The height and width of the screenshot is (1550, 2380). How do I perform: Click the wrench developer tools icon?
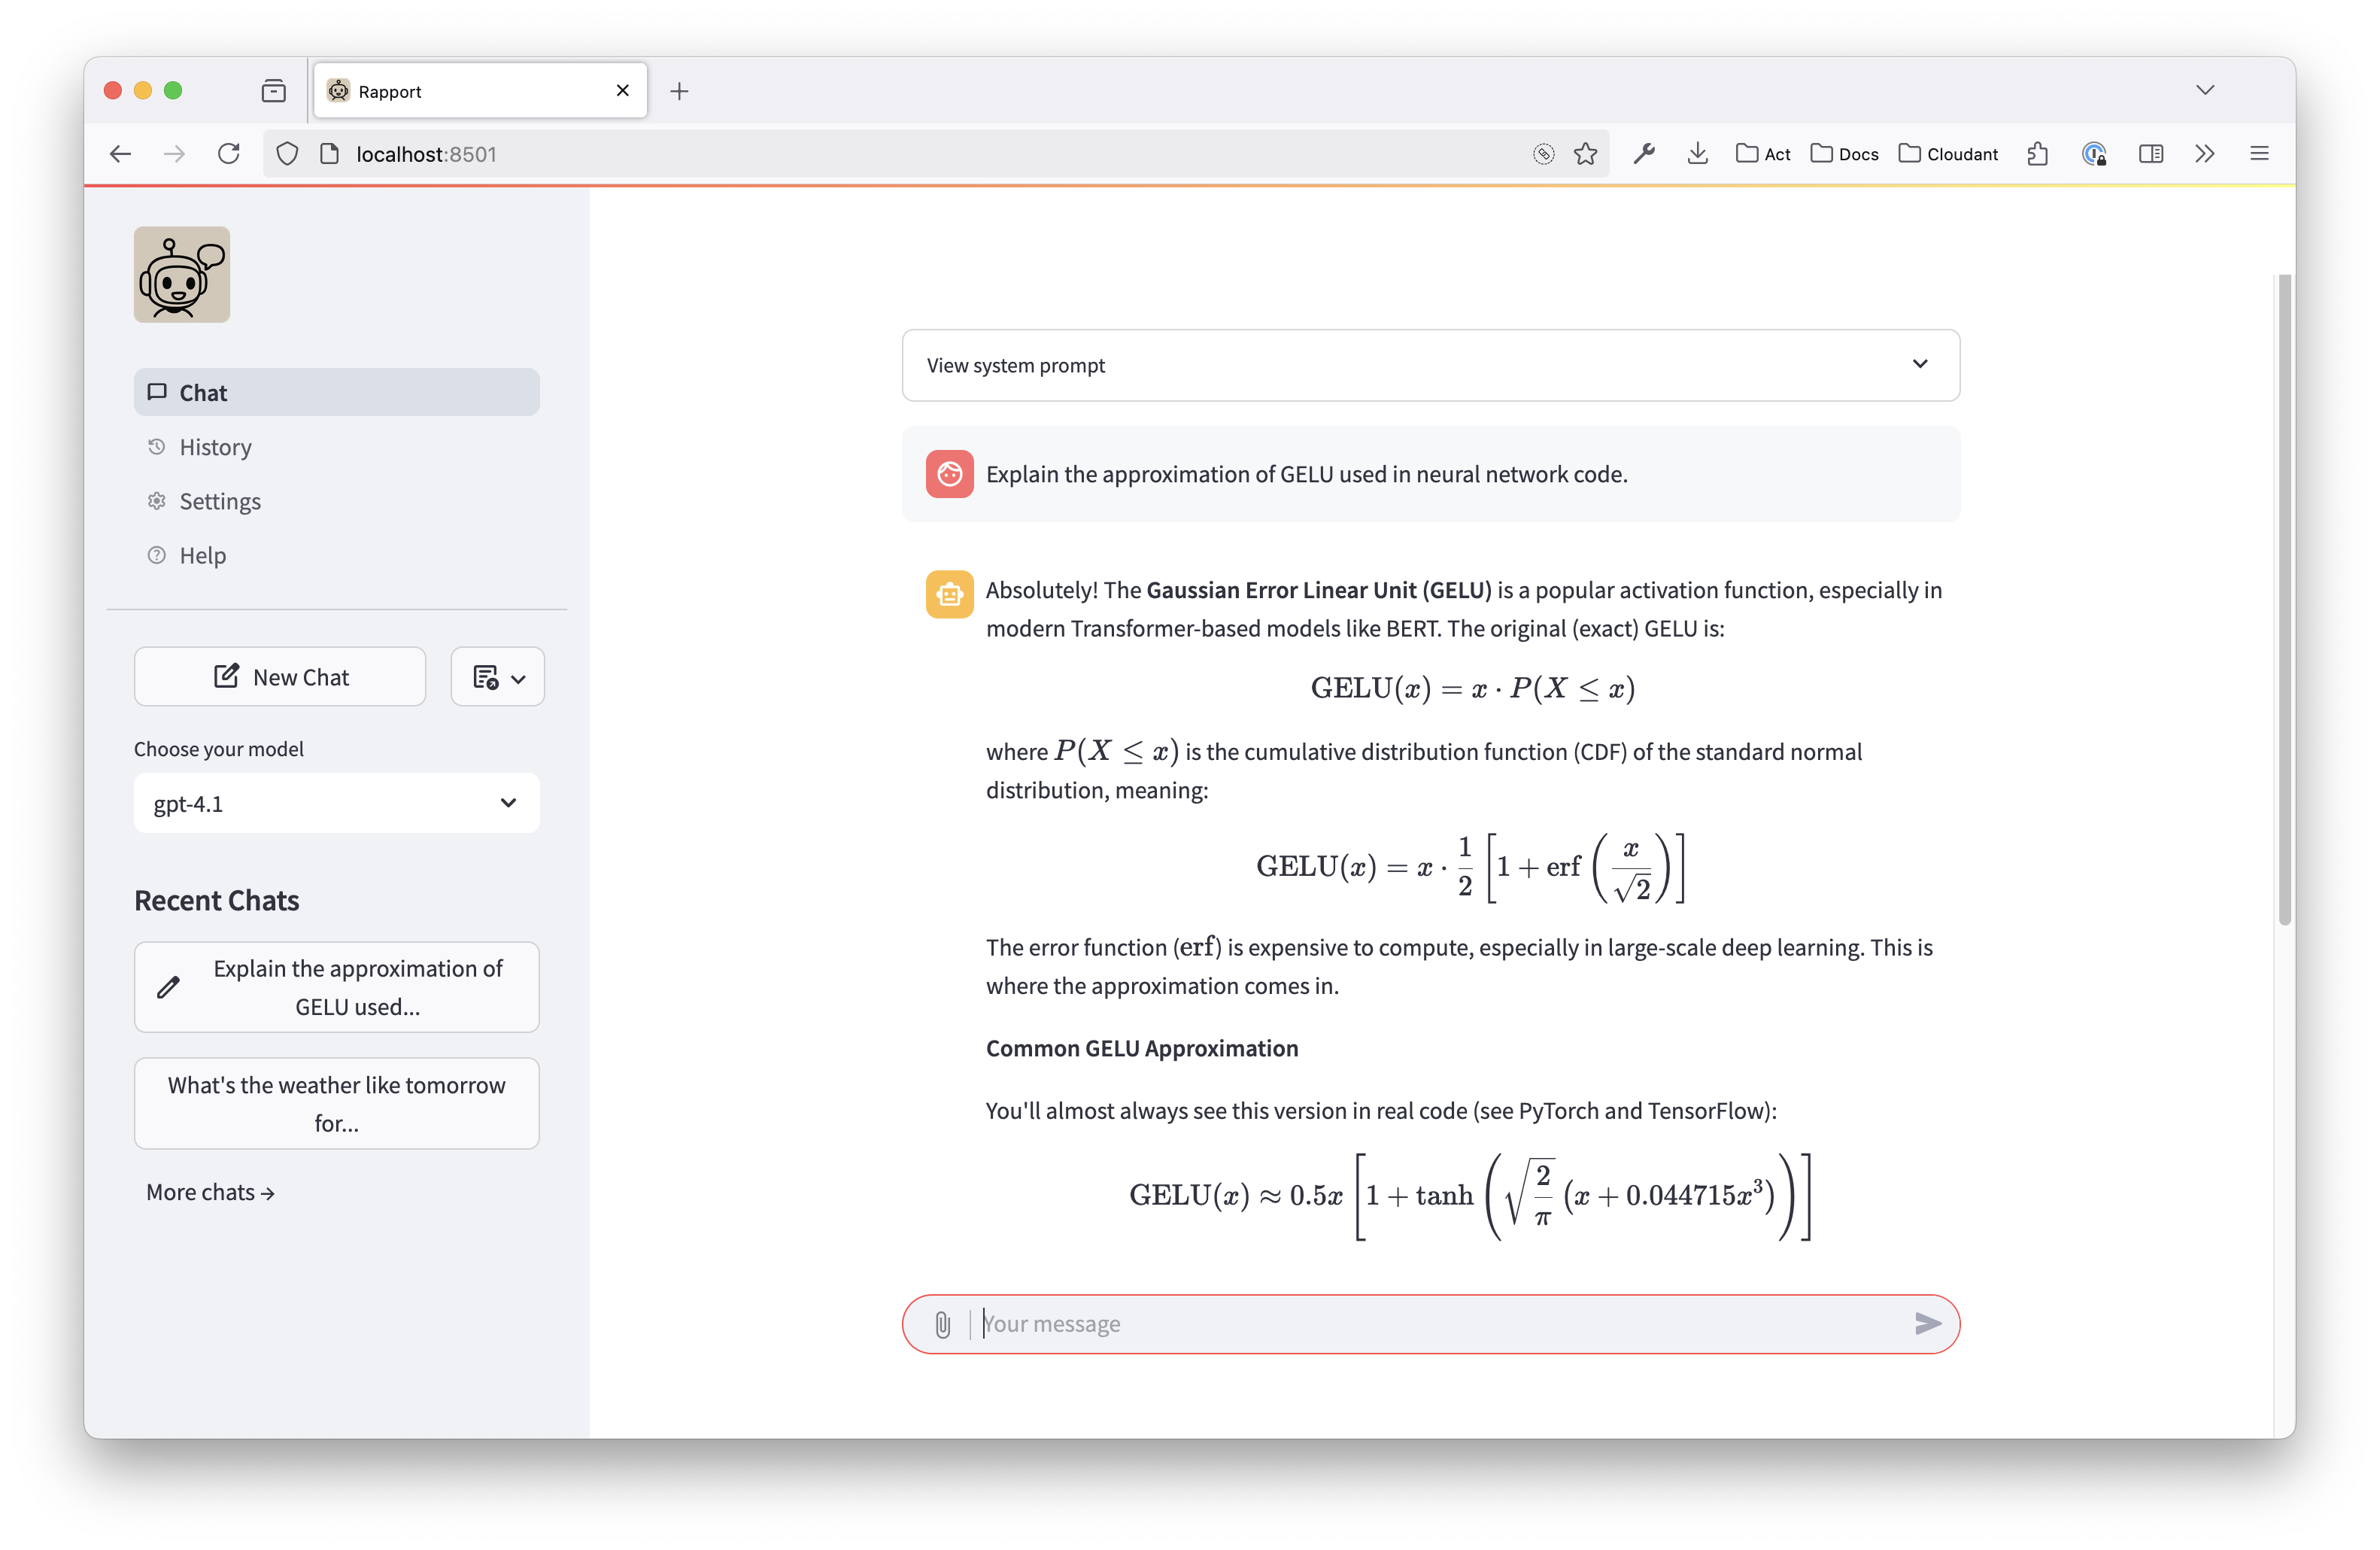(1644, 154)
